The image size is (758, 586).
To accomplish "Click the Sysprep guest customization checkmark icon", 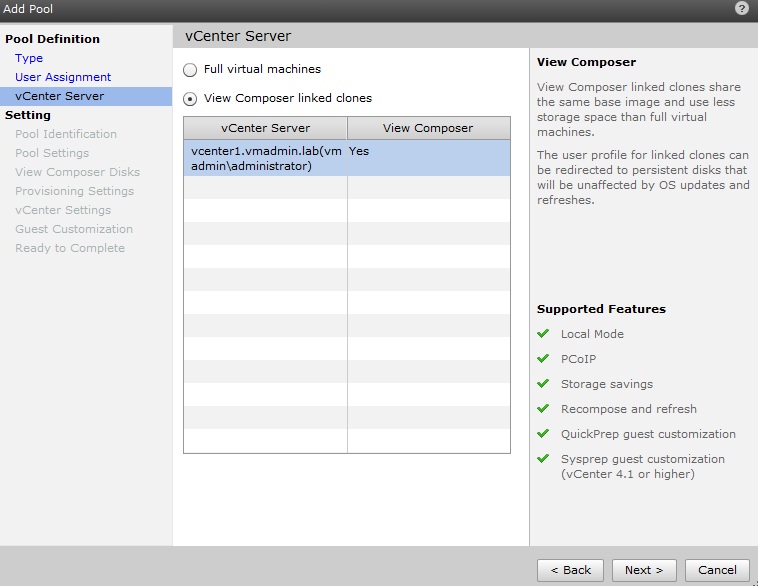I will point(543,458).
